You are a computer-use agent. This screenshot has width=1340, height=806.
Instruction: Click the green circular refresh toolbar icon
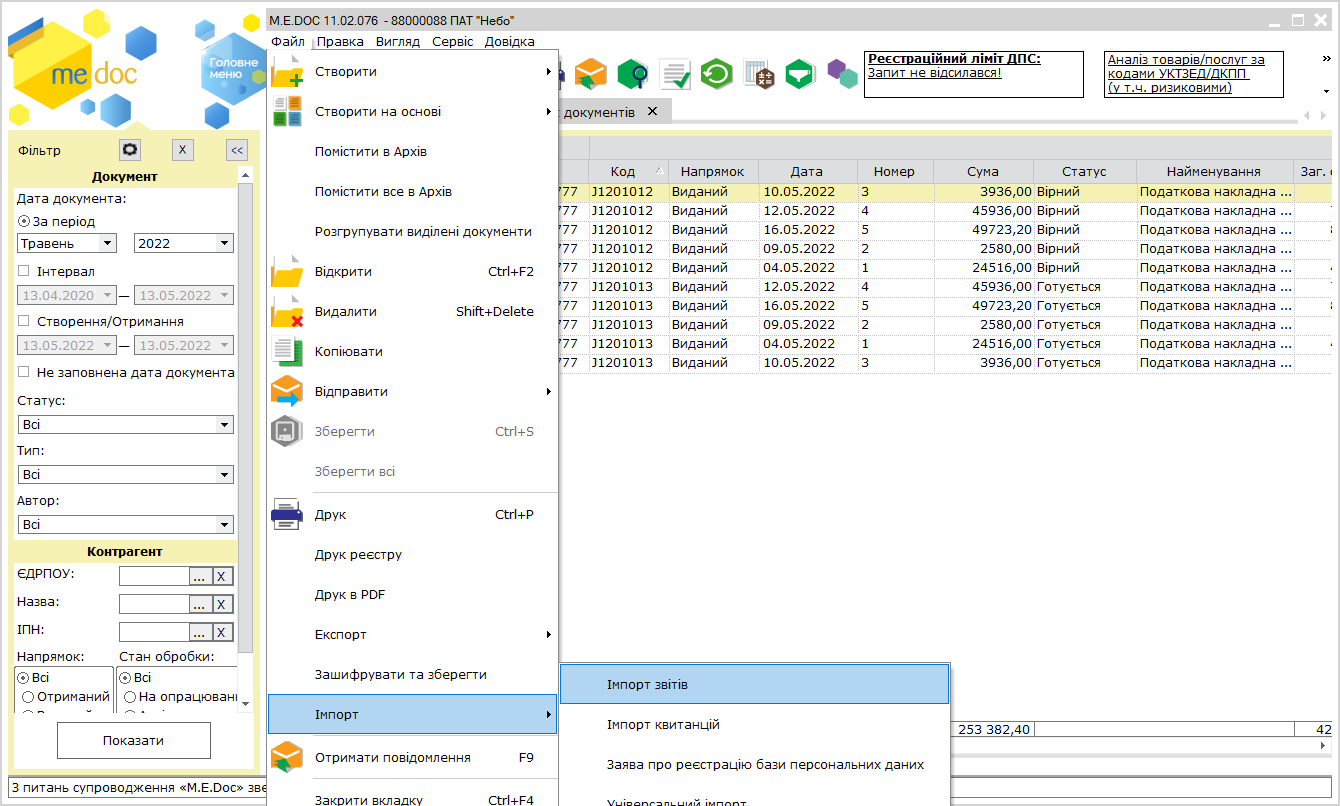716,74
